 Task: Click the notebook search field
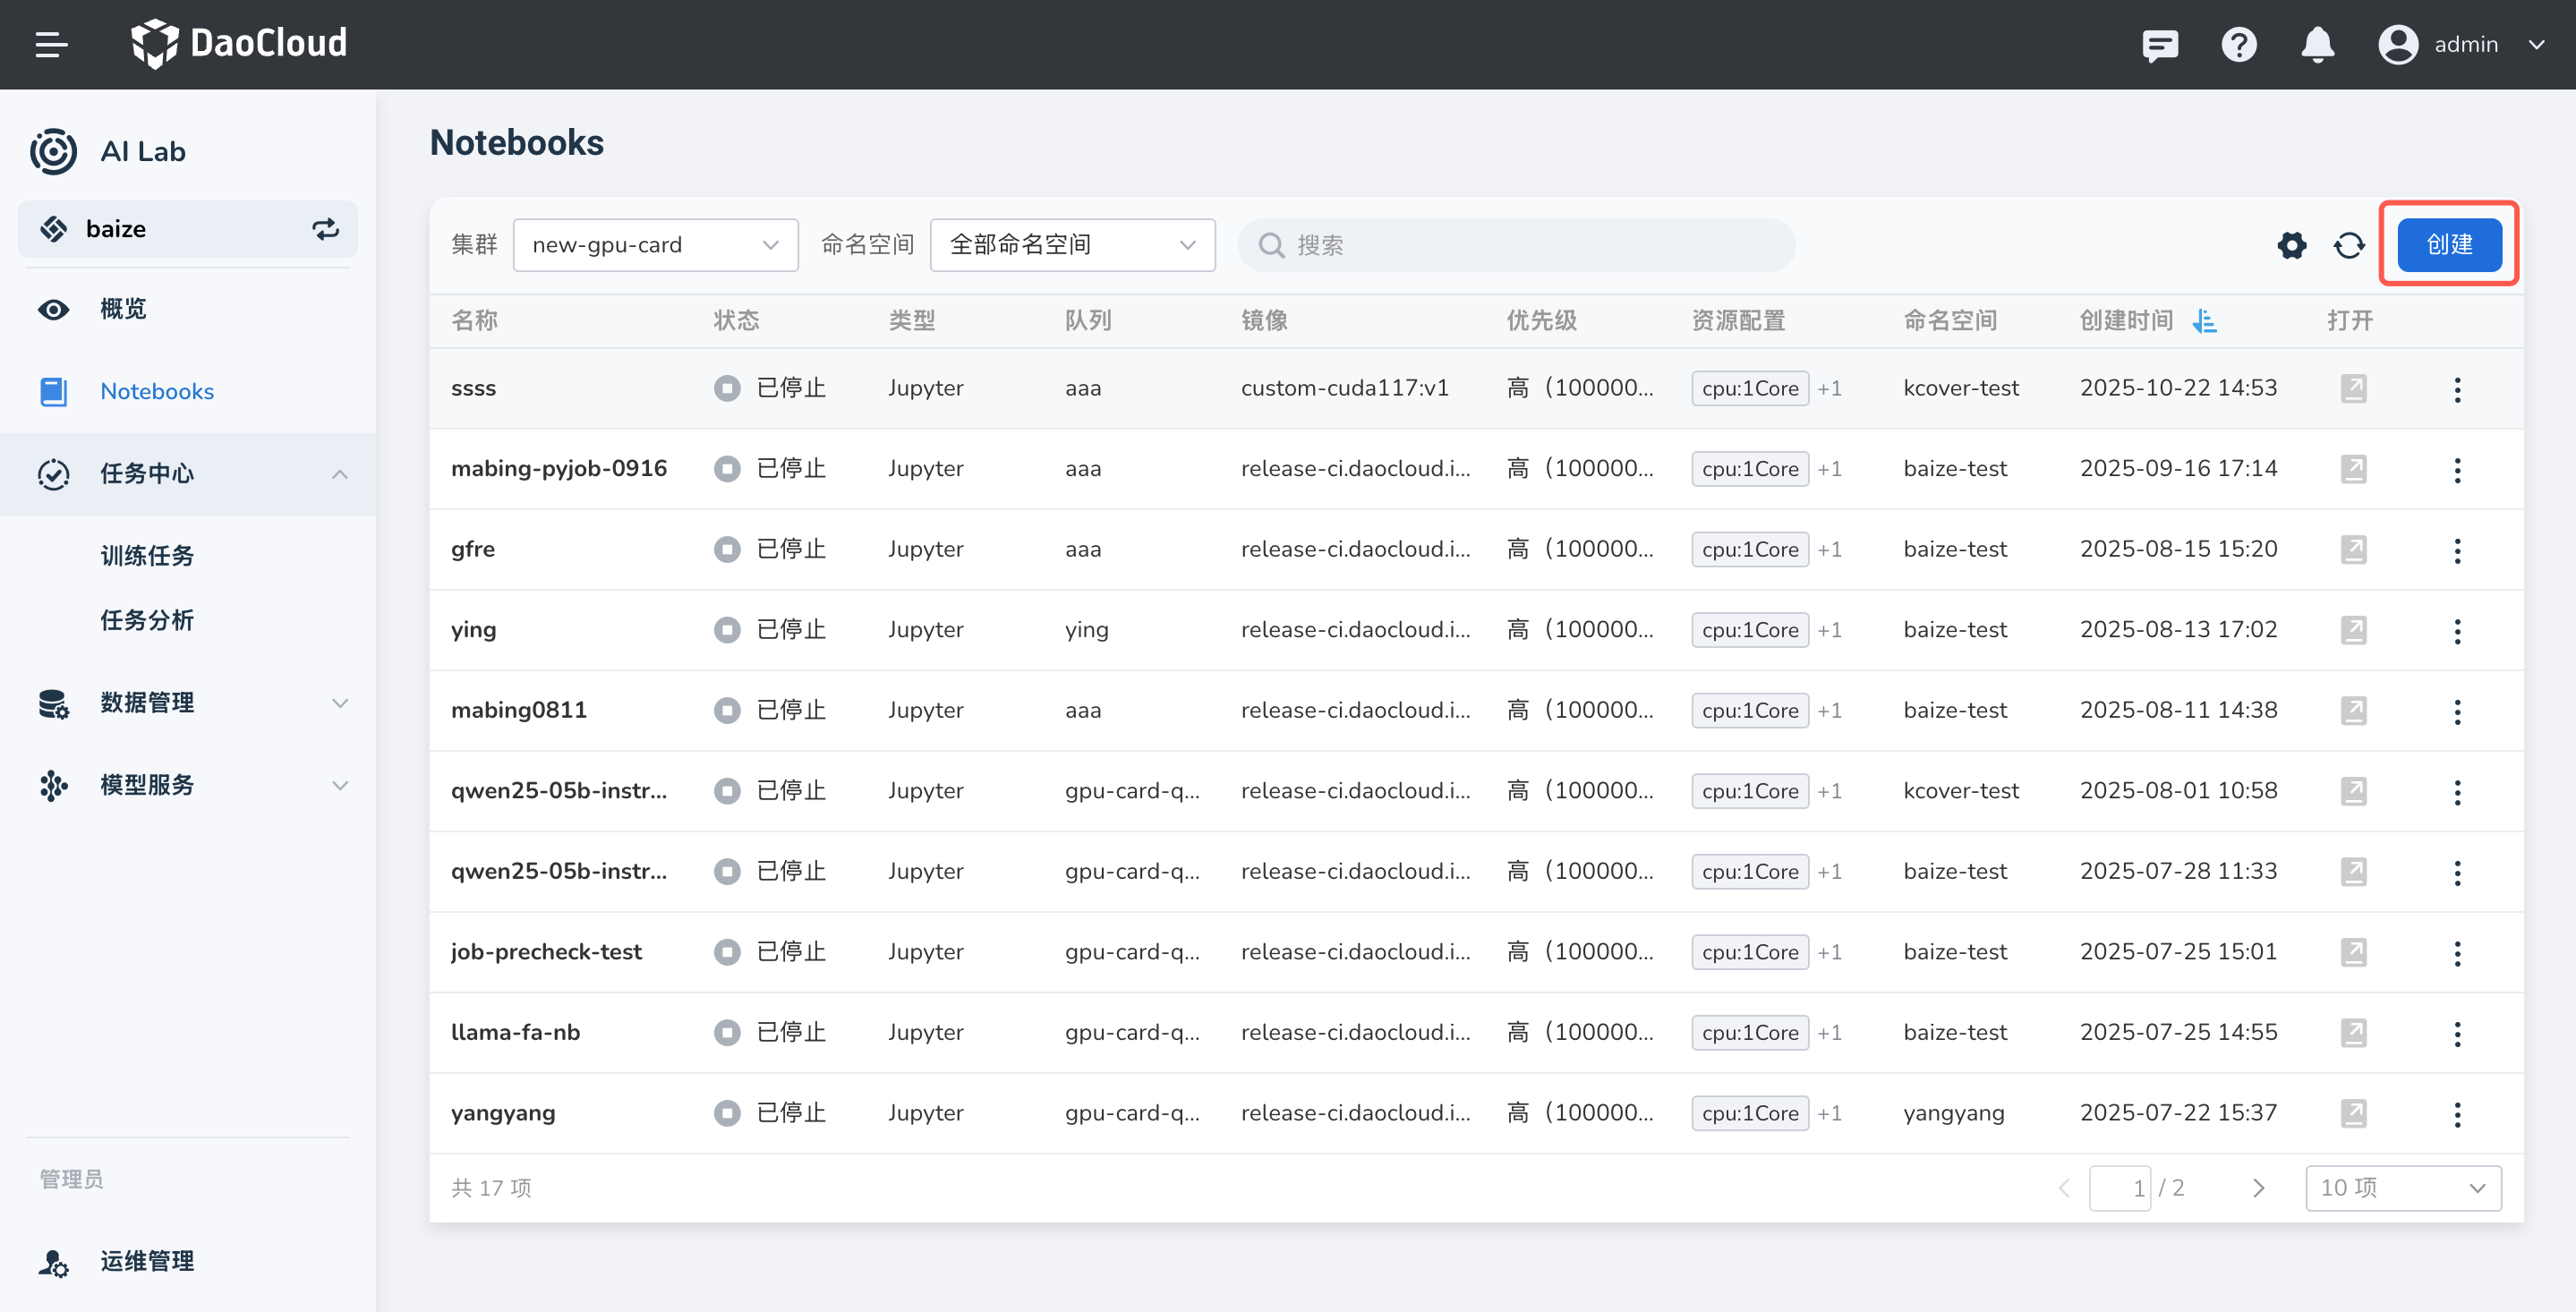1516,245
